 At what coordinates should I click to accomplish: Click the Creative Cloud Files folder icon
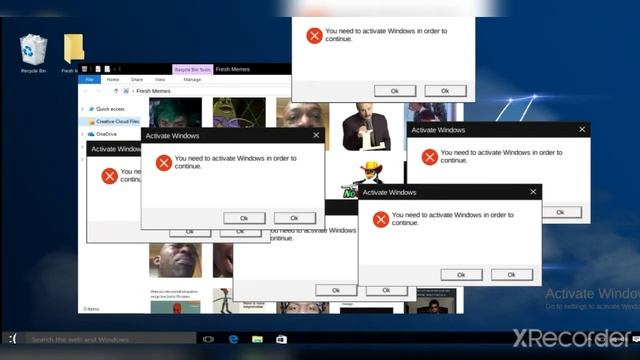[91, 122]
